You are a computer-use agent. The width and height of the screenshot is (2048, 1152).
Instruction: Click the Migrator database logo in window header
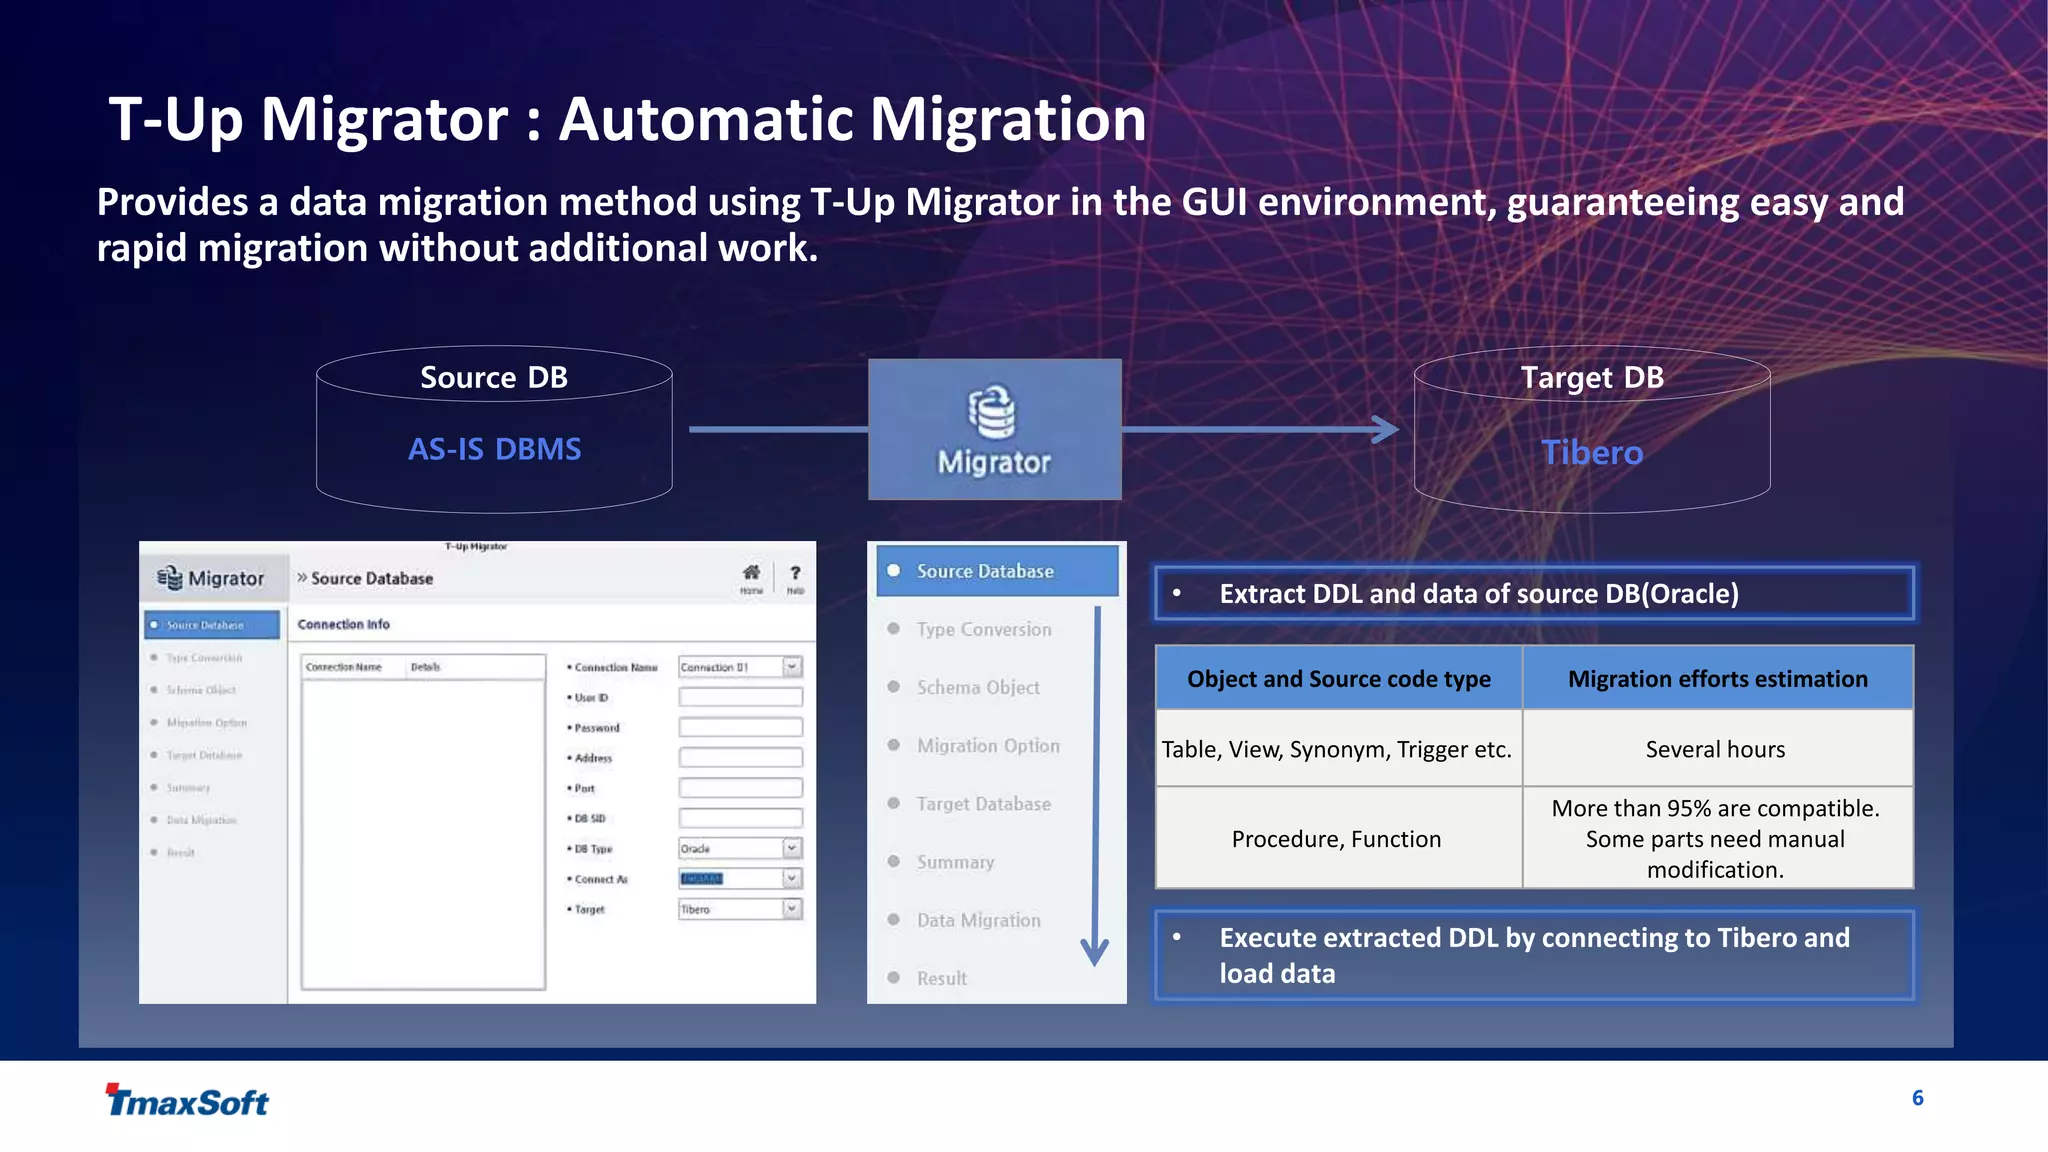[170, 578]
